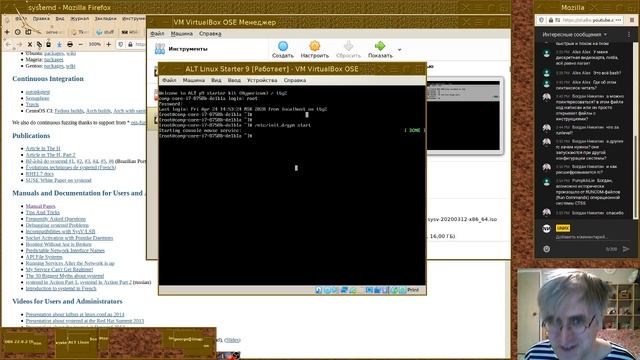This screenshot has width=640, height=360.
Task: Click the Firefox zoom out minus button
Action: pos(80,44)
